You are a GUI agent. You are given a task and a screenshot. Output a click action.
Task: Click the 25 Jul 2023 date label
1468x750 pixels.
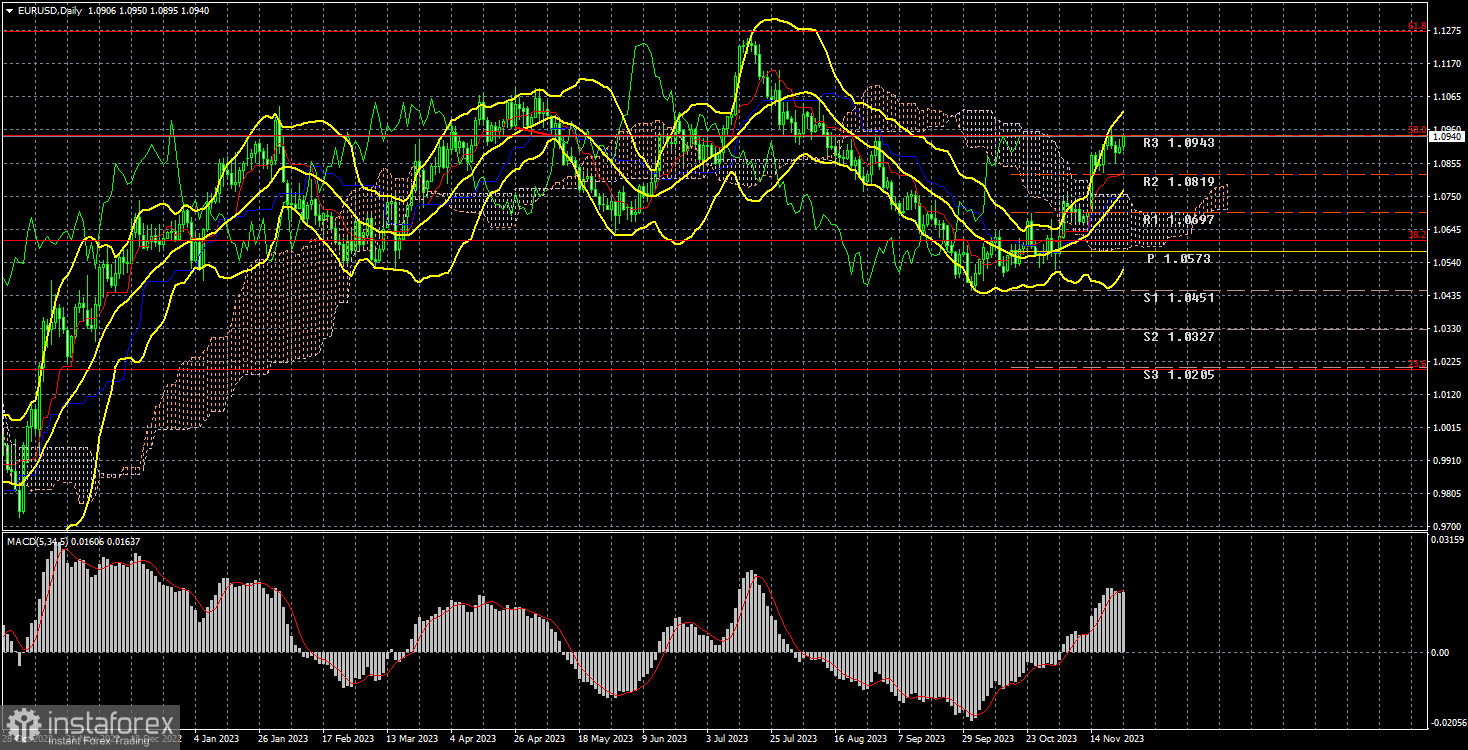coord(796,739)
